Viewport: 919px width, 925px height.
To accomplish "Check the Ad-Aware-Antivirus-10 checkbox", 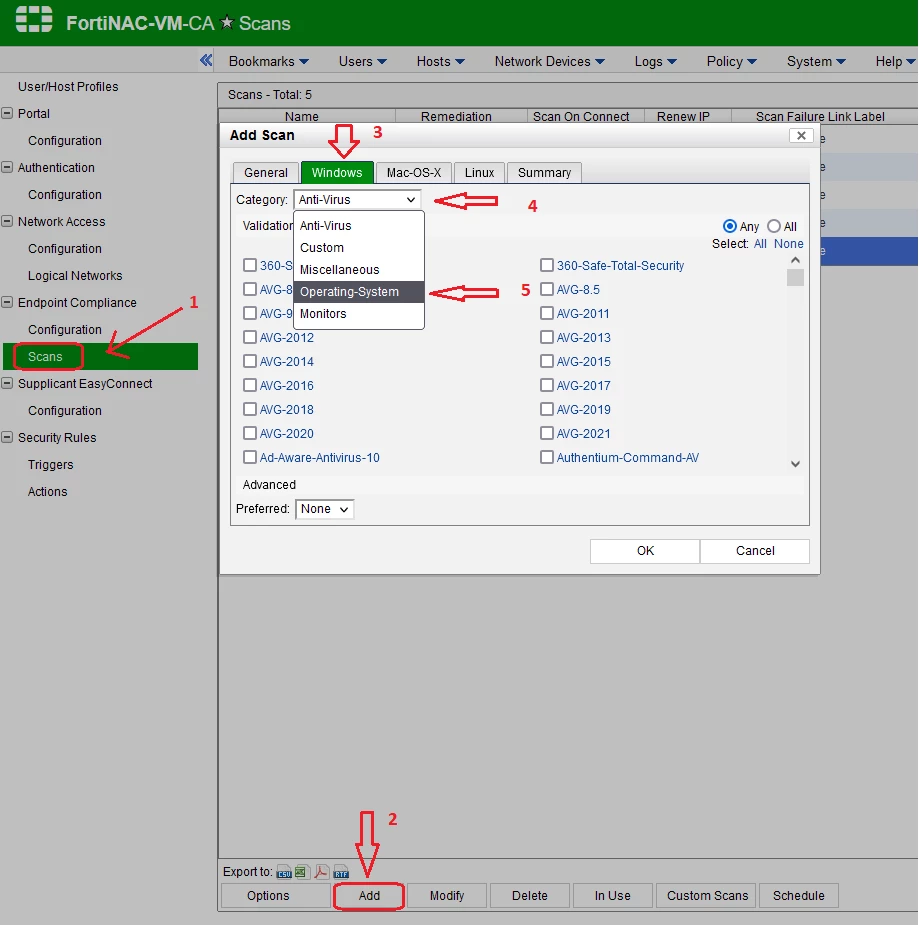I will pos(250,458).
